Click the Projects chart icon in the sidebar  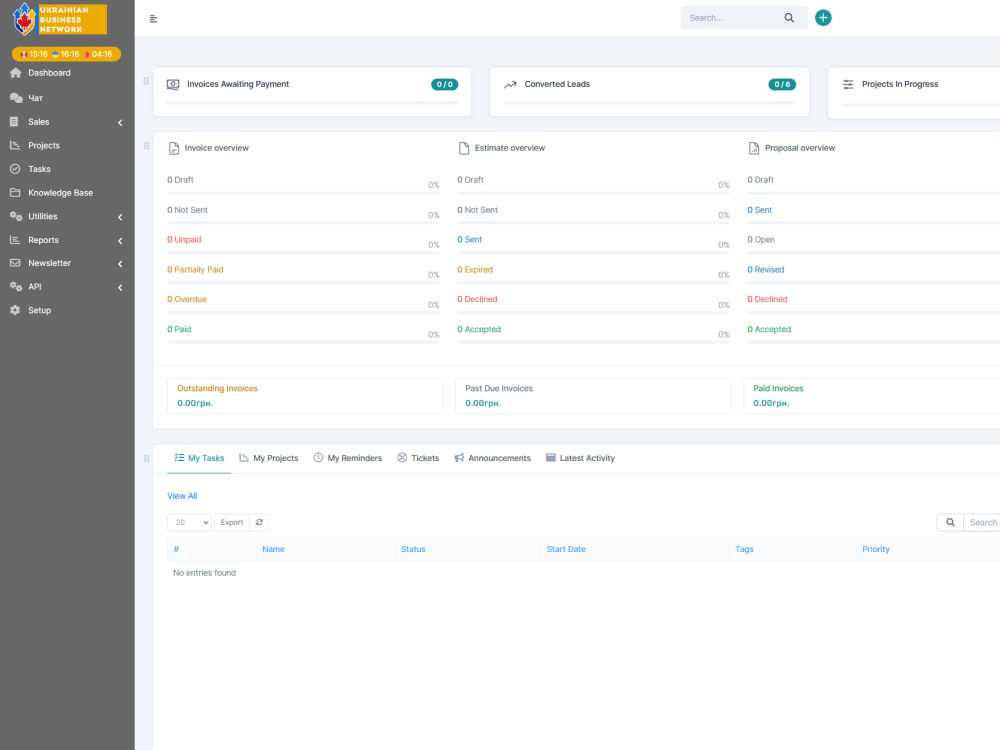point(15,145)
